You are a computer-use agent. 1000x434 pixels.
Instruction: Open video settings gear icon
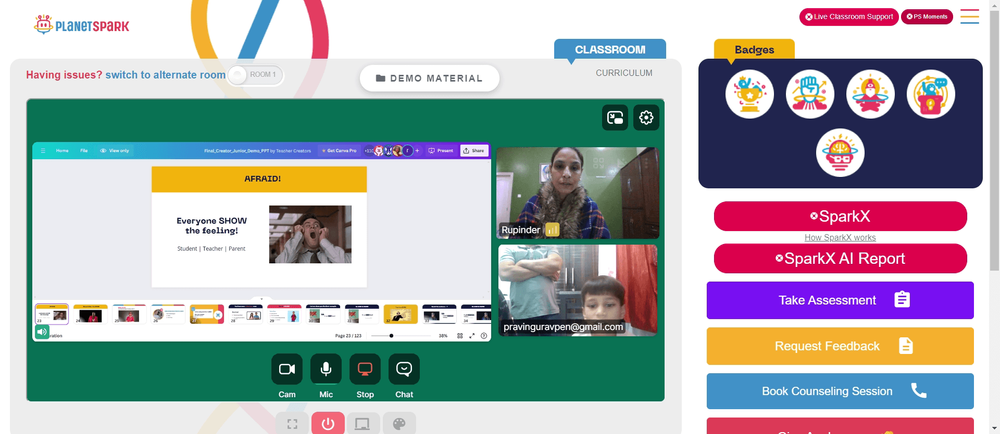tap(646, 118)
